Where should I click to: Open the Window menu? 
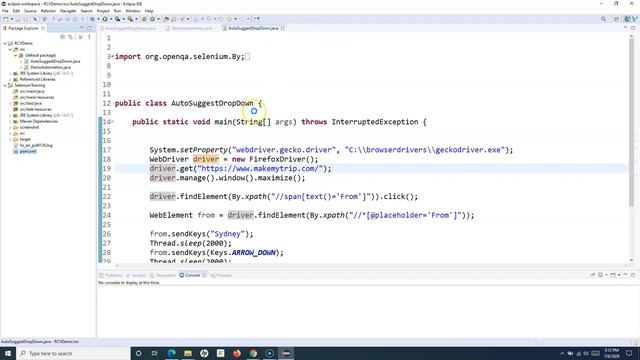(x=133, y=11)
